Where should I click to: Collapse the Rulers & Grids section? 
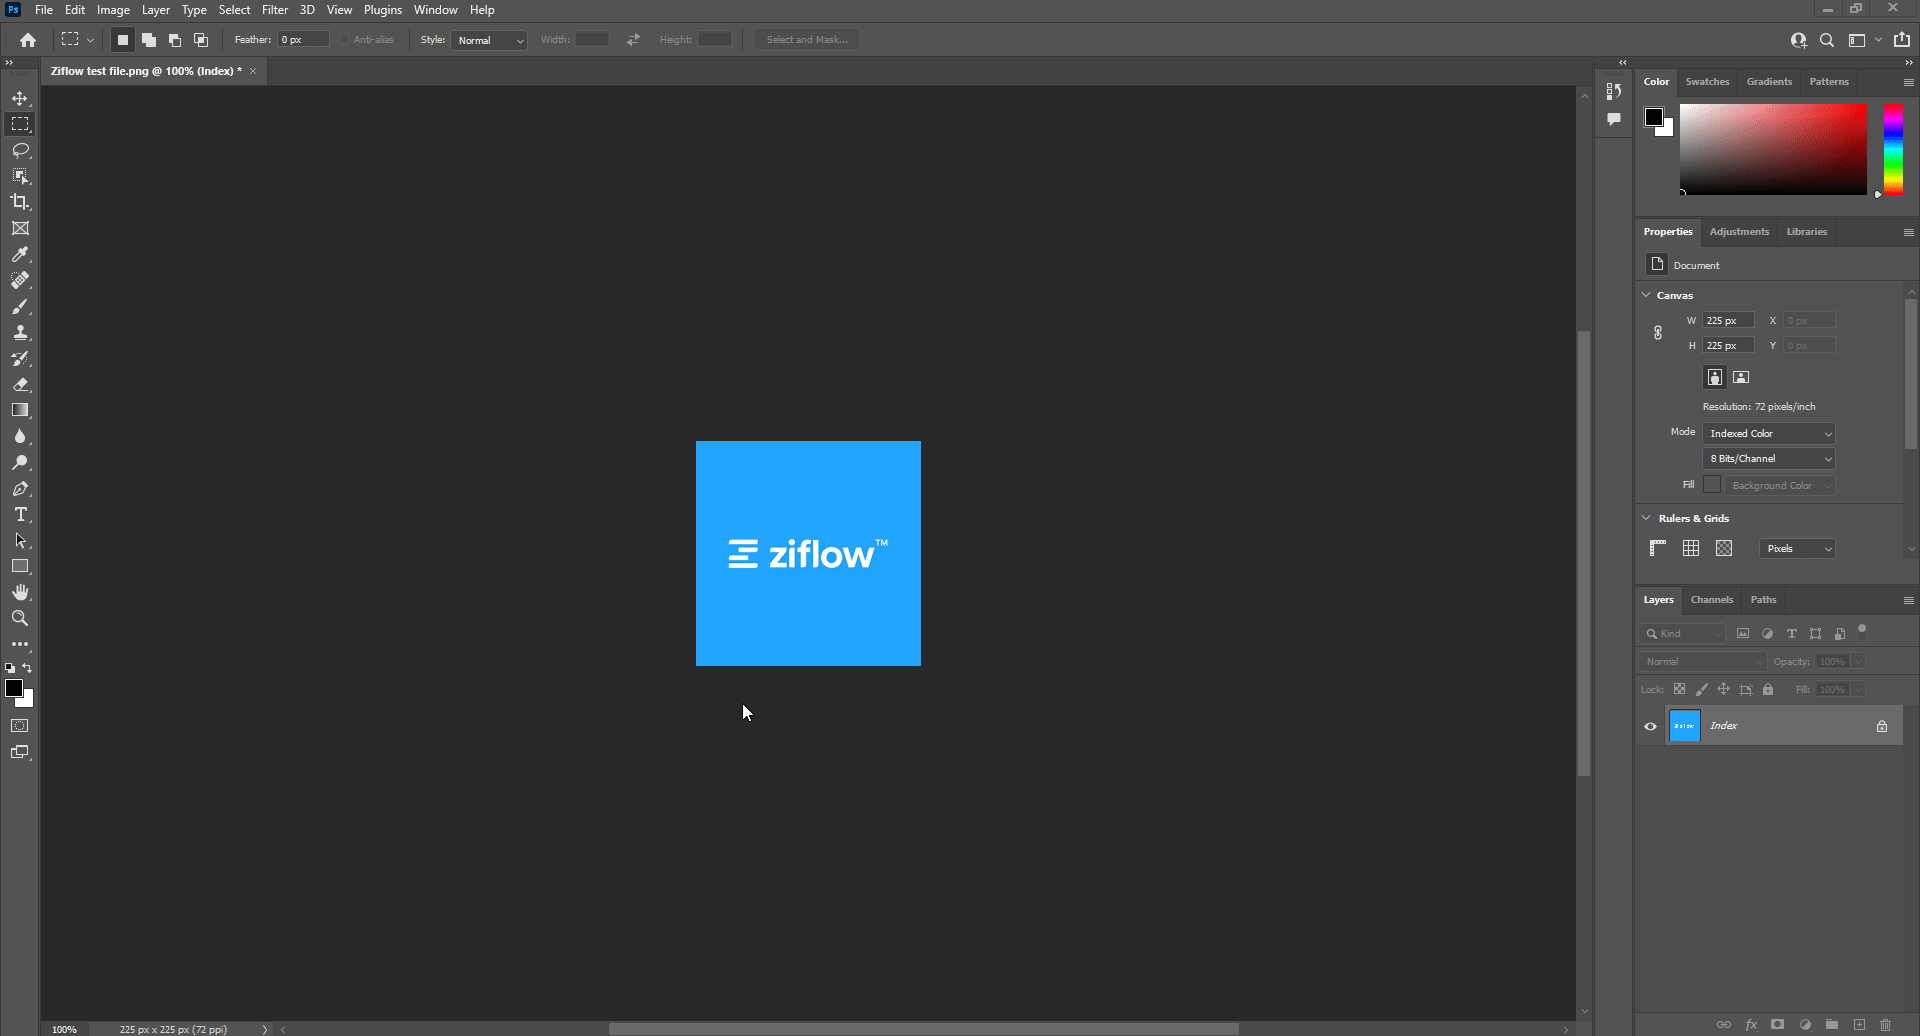pyautogui.click(x=1646, y=518)
